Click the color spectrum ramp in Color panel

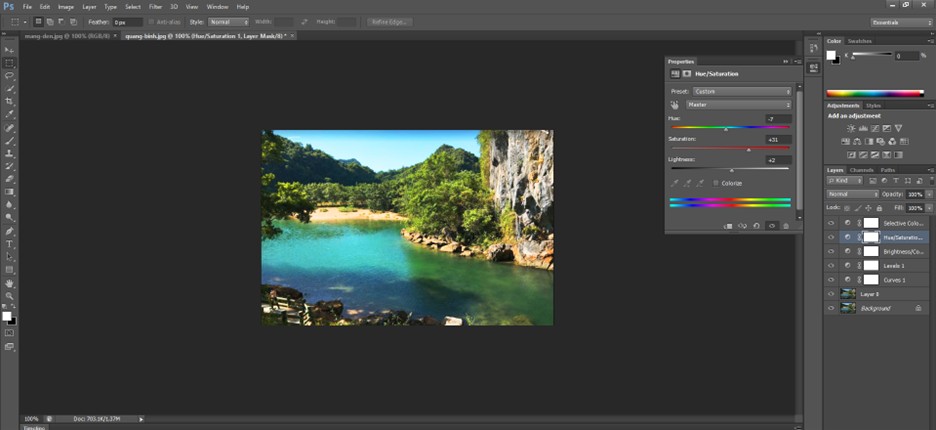875,93
